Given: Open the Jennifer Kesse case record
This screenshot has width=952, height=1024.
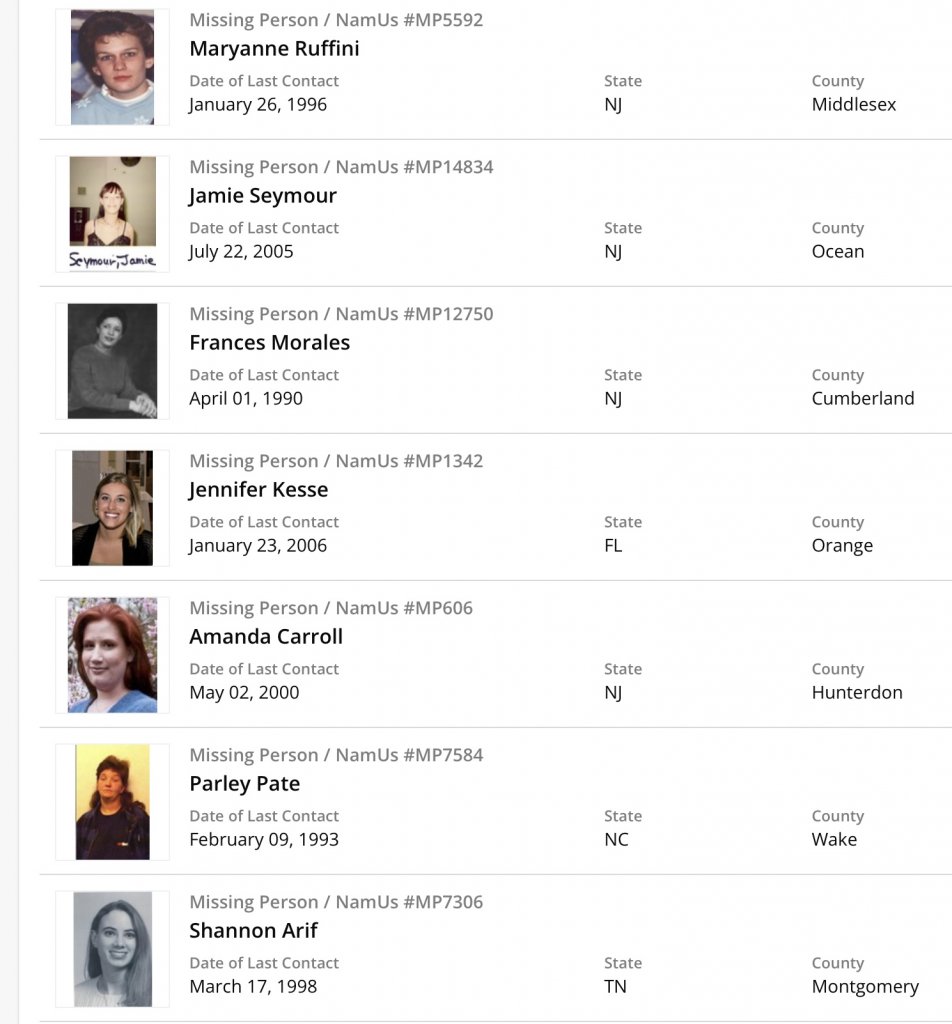Looking at the screenshot, I should tap(259, 490).
